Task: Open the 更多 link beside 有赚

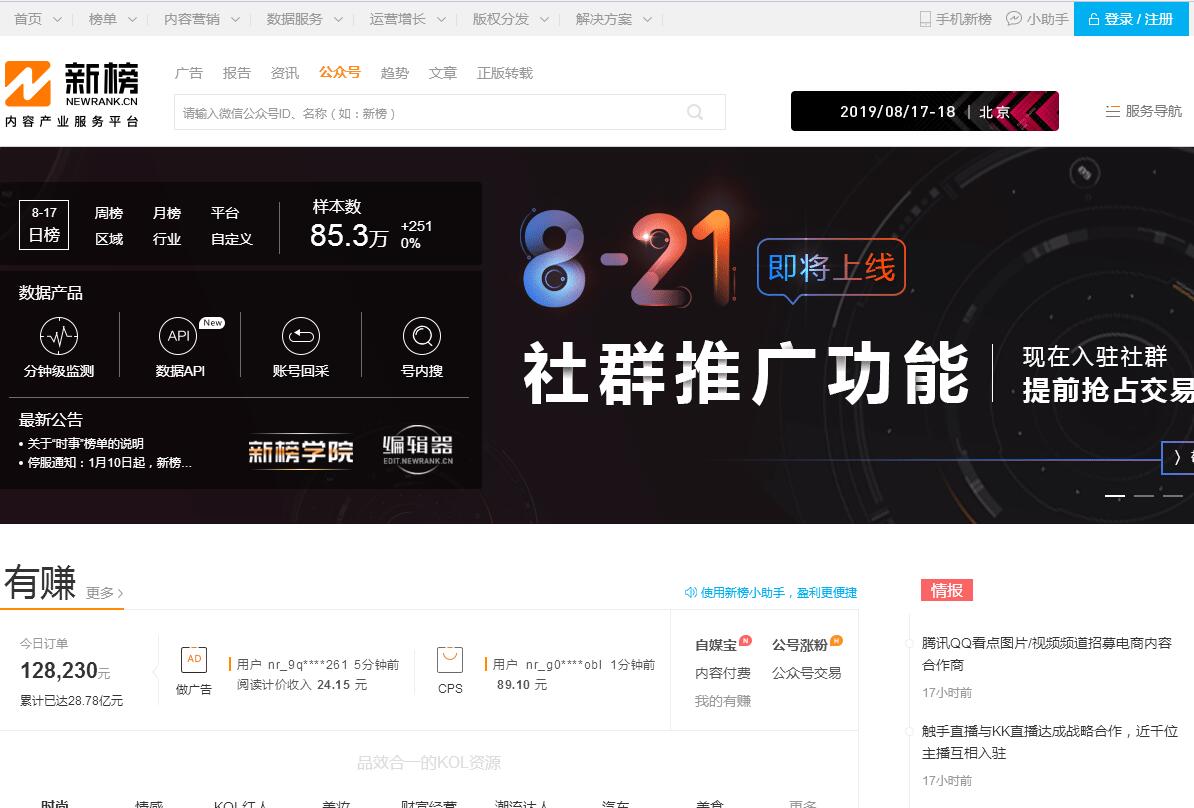Action: 104,593
